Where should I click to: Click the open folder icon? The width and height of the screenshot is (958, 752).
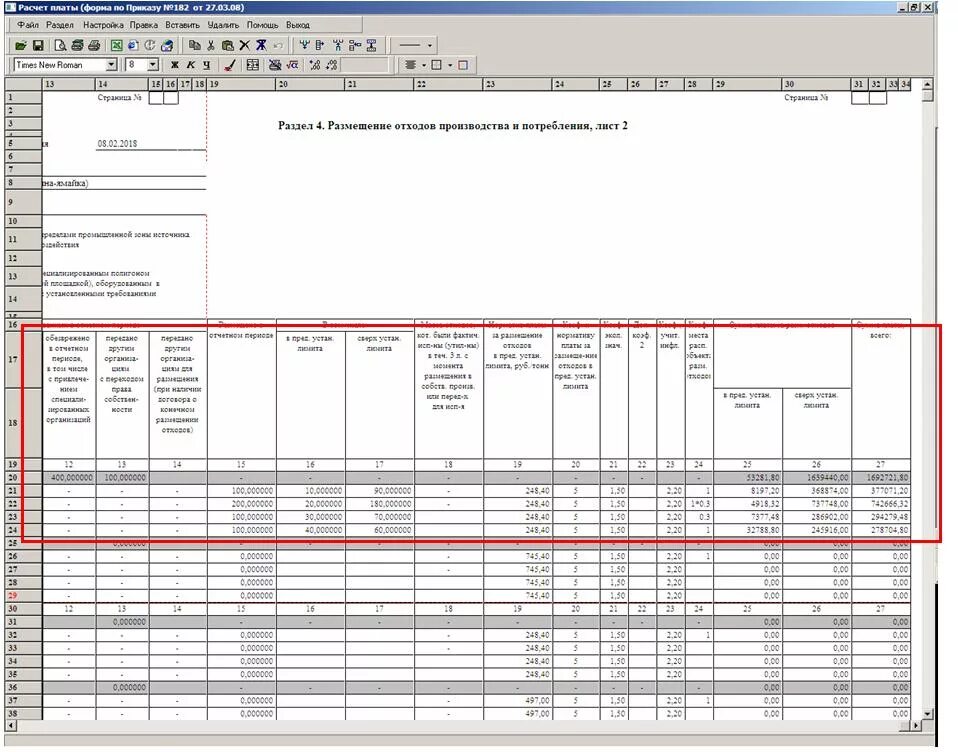tap(21, 45)
